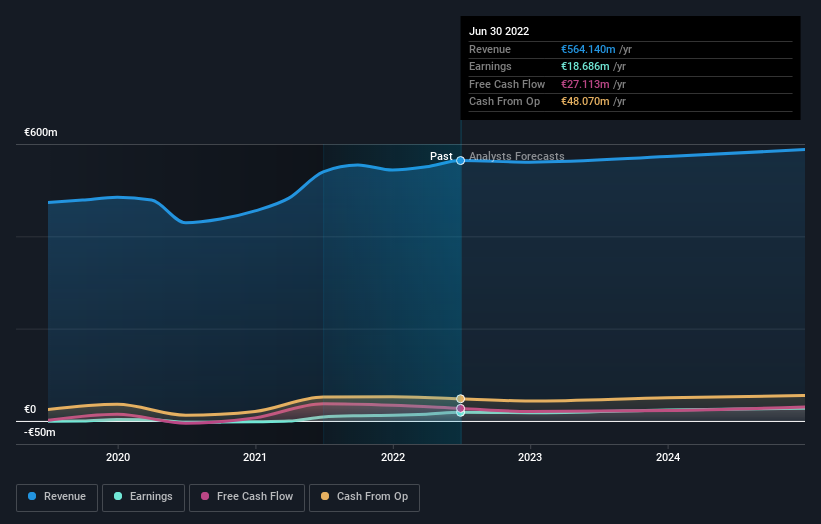This screenshot has width=821, height=524.
Task: Toggle the Earnings legend button
Action: [143, 497]
